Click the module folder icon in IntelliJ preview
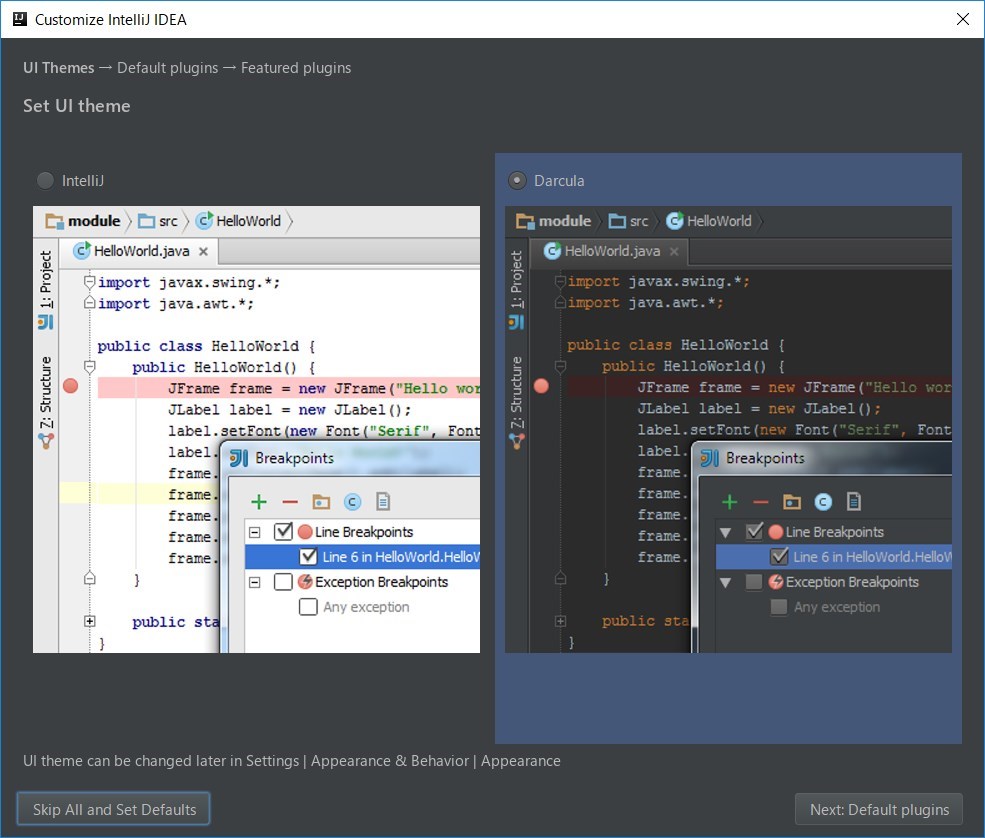The height and width of the screenshot is (838, 985). (x=55, y=221)
